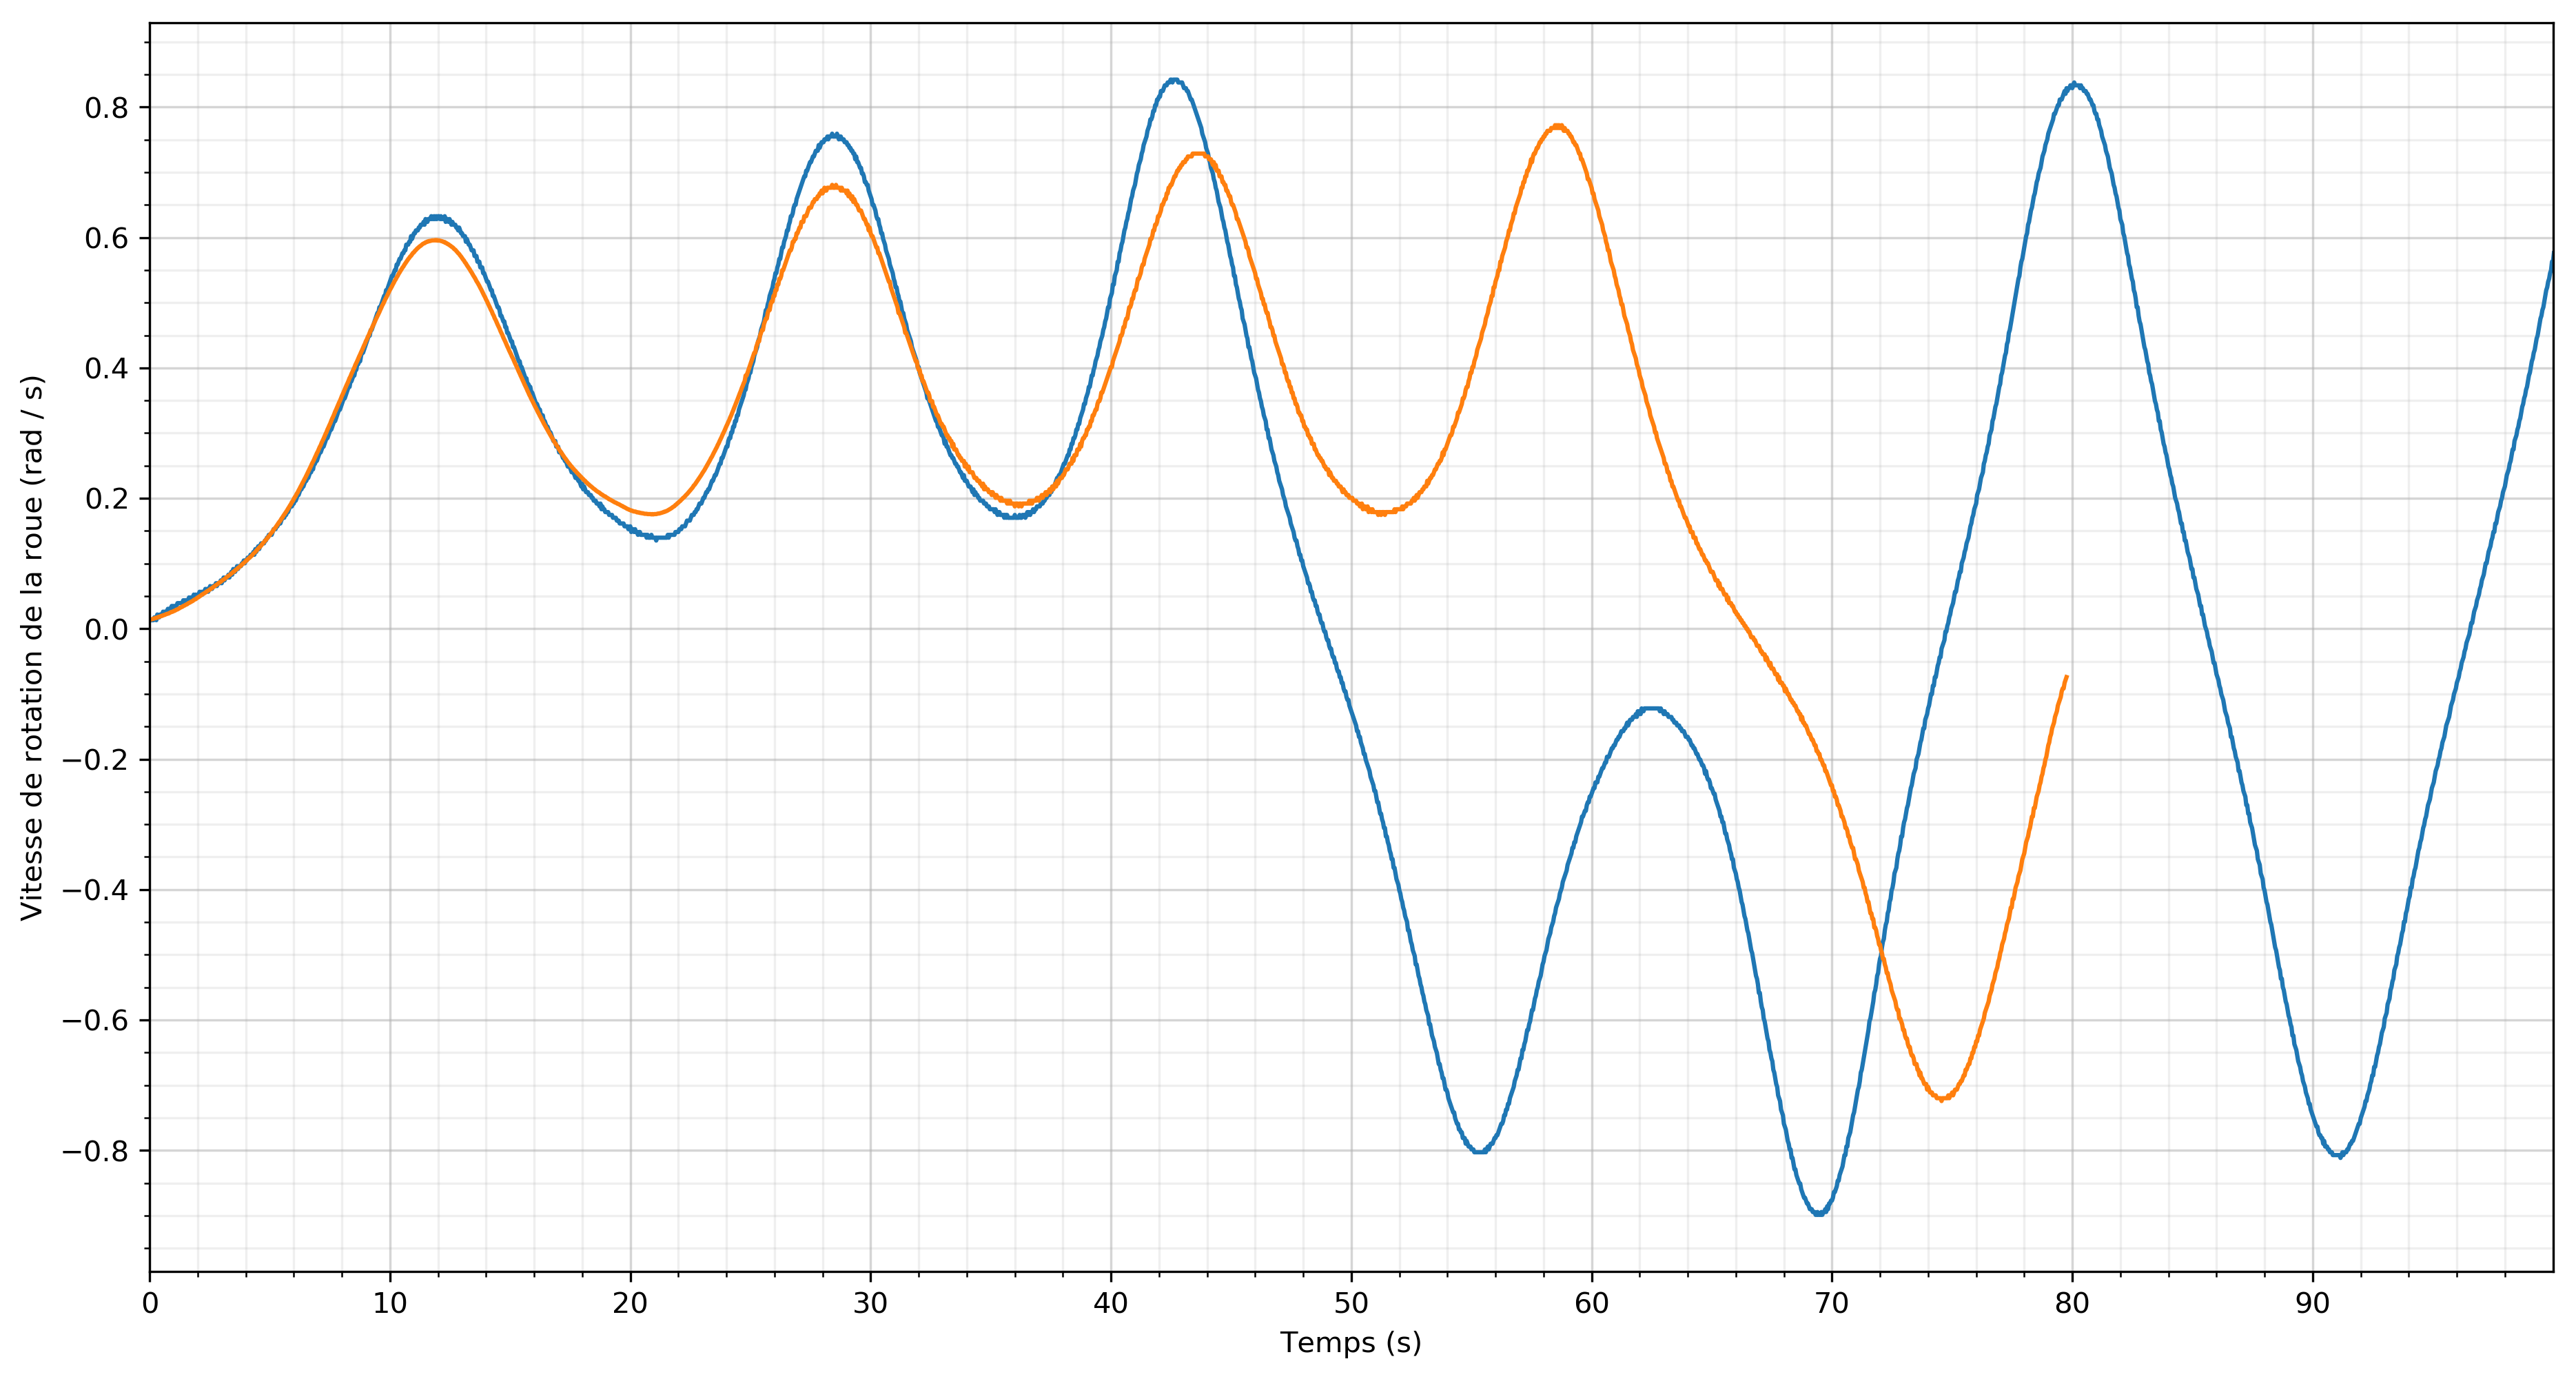
Task: Click the y-axis tick label 0.0
Action: click(x=106, y=630)
